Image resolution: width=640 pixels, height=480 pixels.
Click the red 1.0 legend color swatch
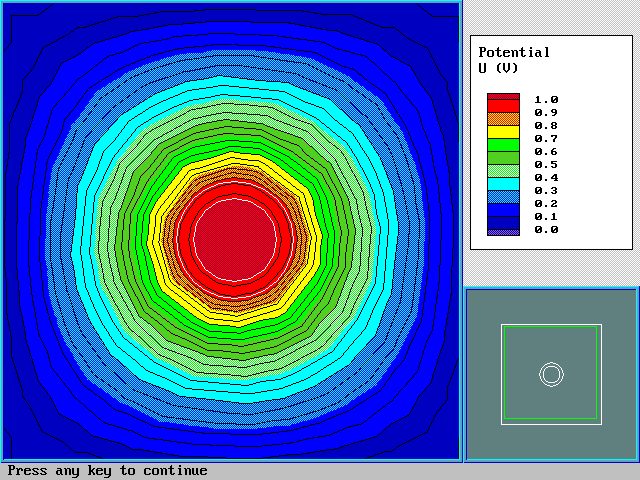503,100
